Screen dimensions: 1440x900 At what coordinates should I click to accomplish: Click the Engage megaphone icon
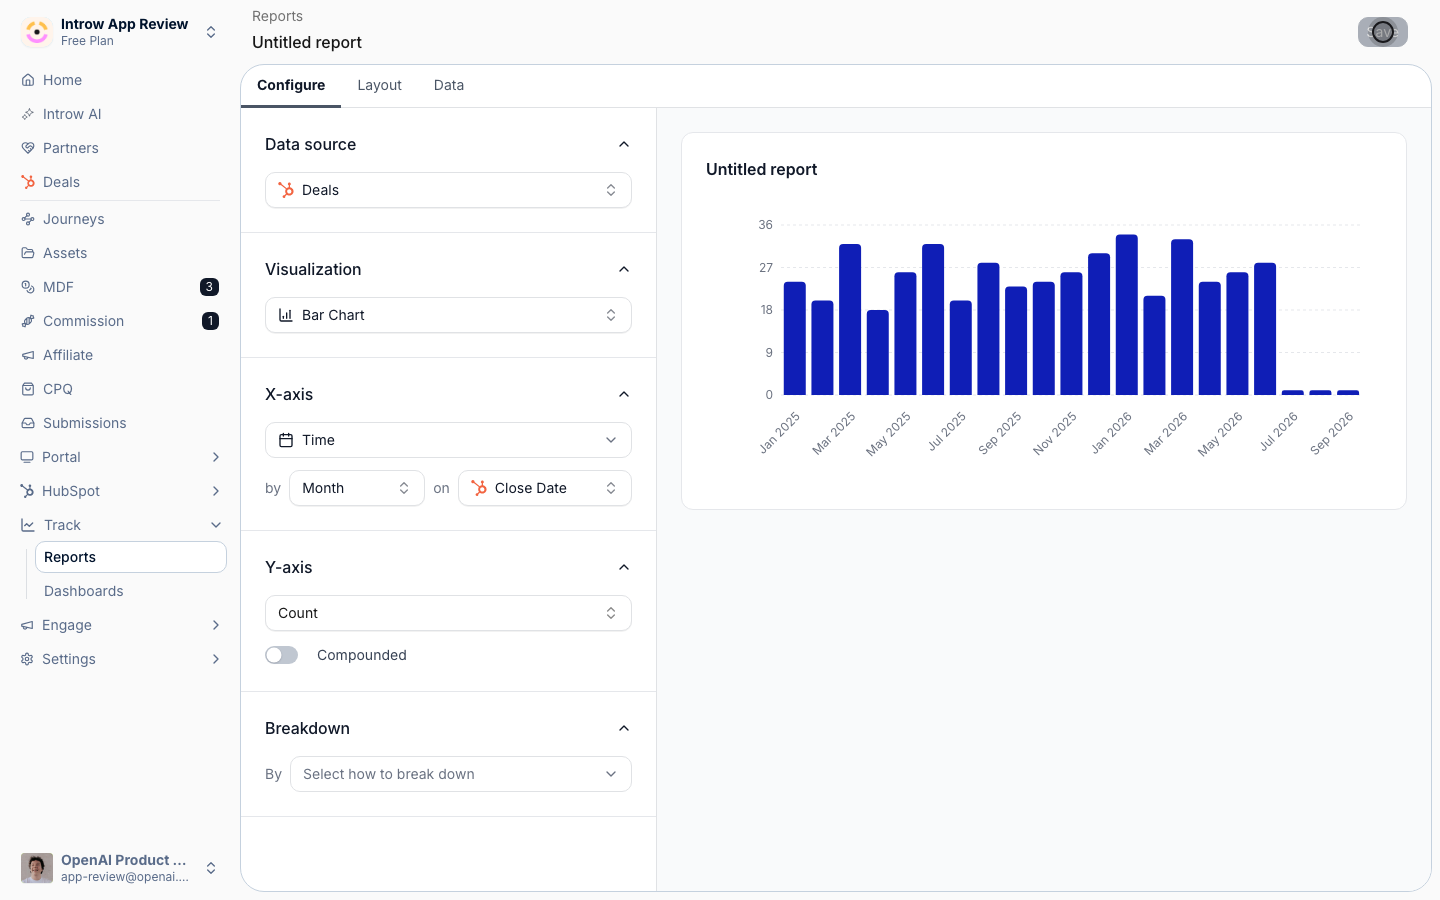(27, 625)
